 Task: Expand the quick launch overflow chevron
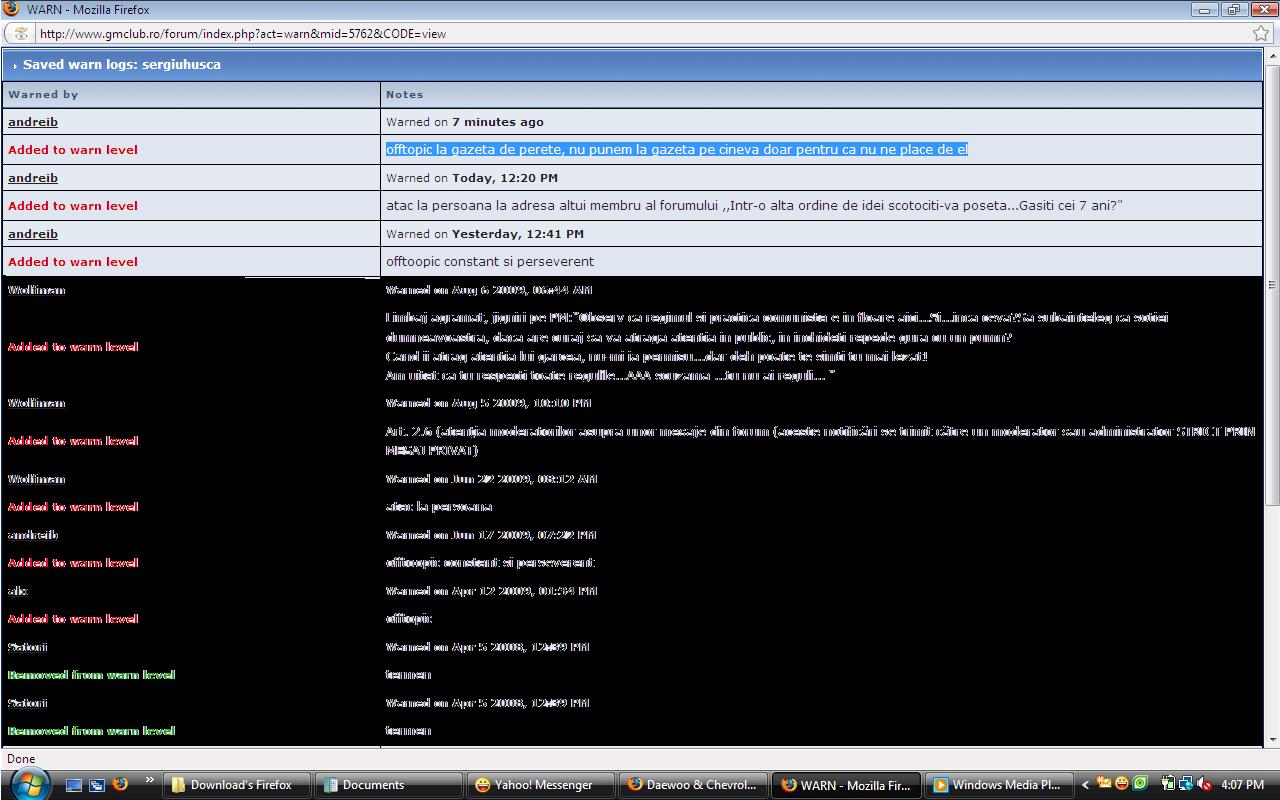pyautogui.click(x=150, y=780)
